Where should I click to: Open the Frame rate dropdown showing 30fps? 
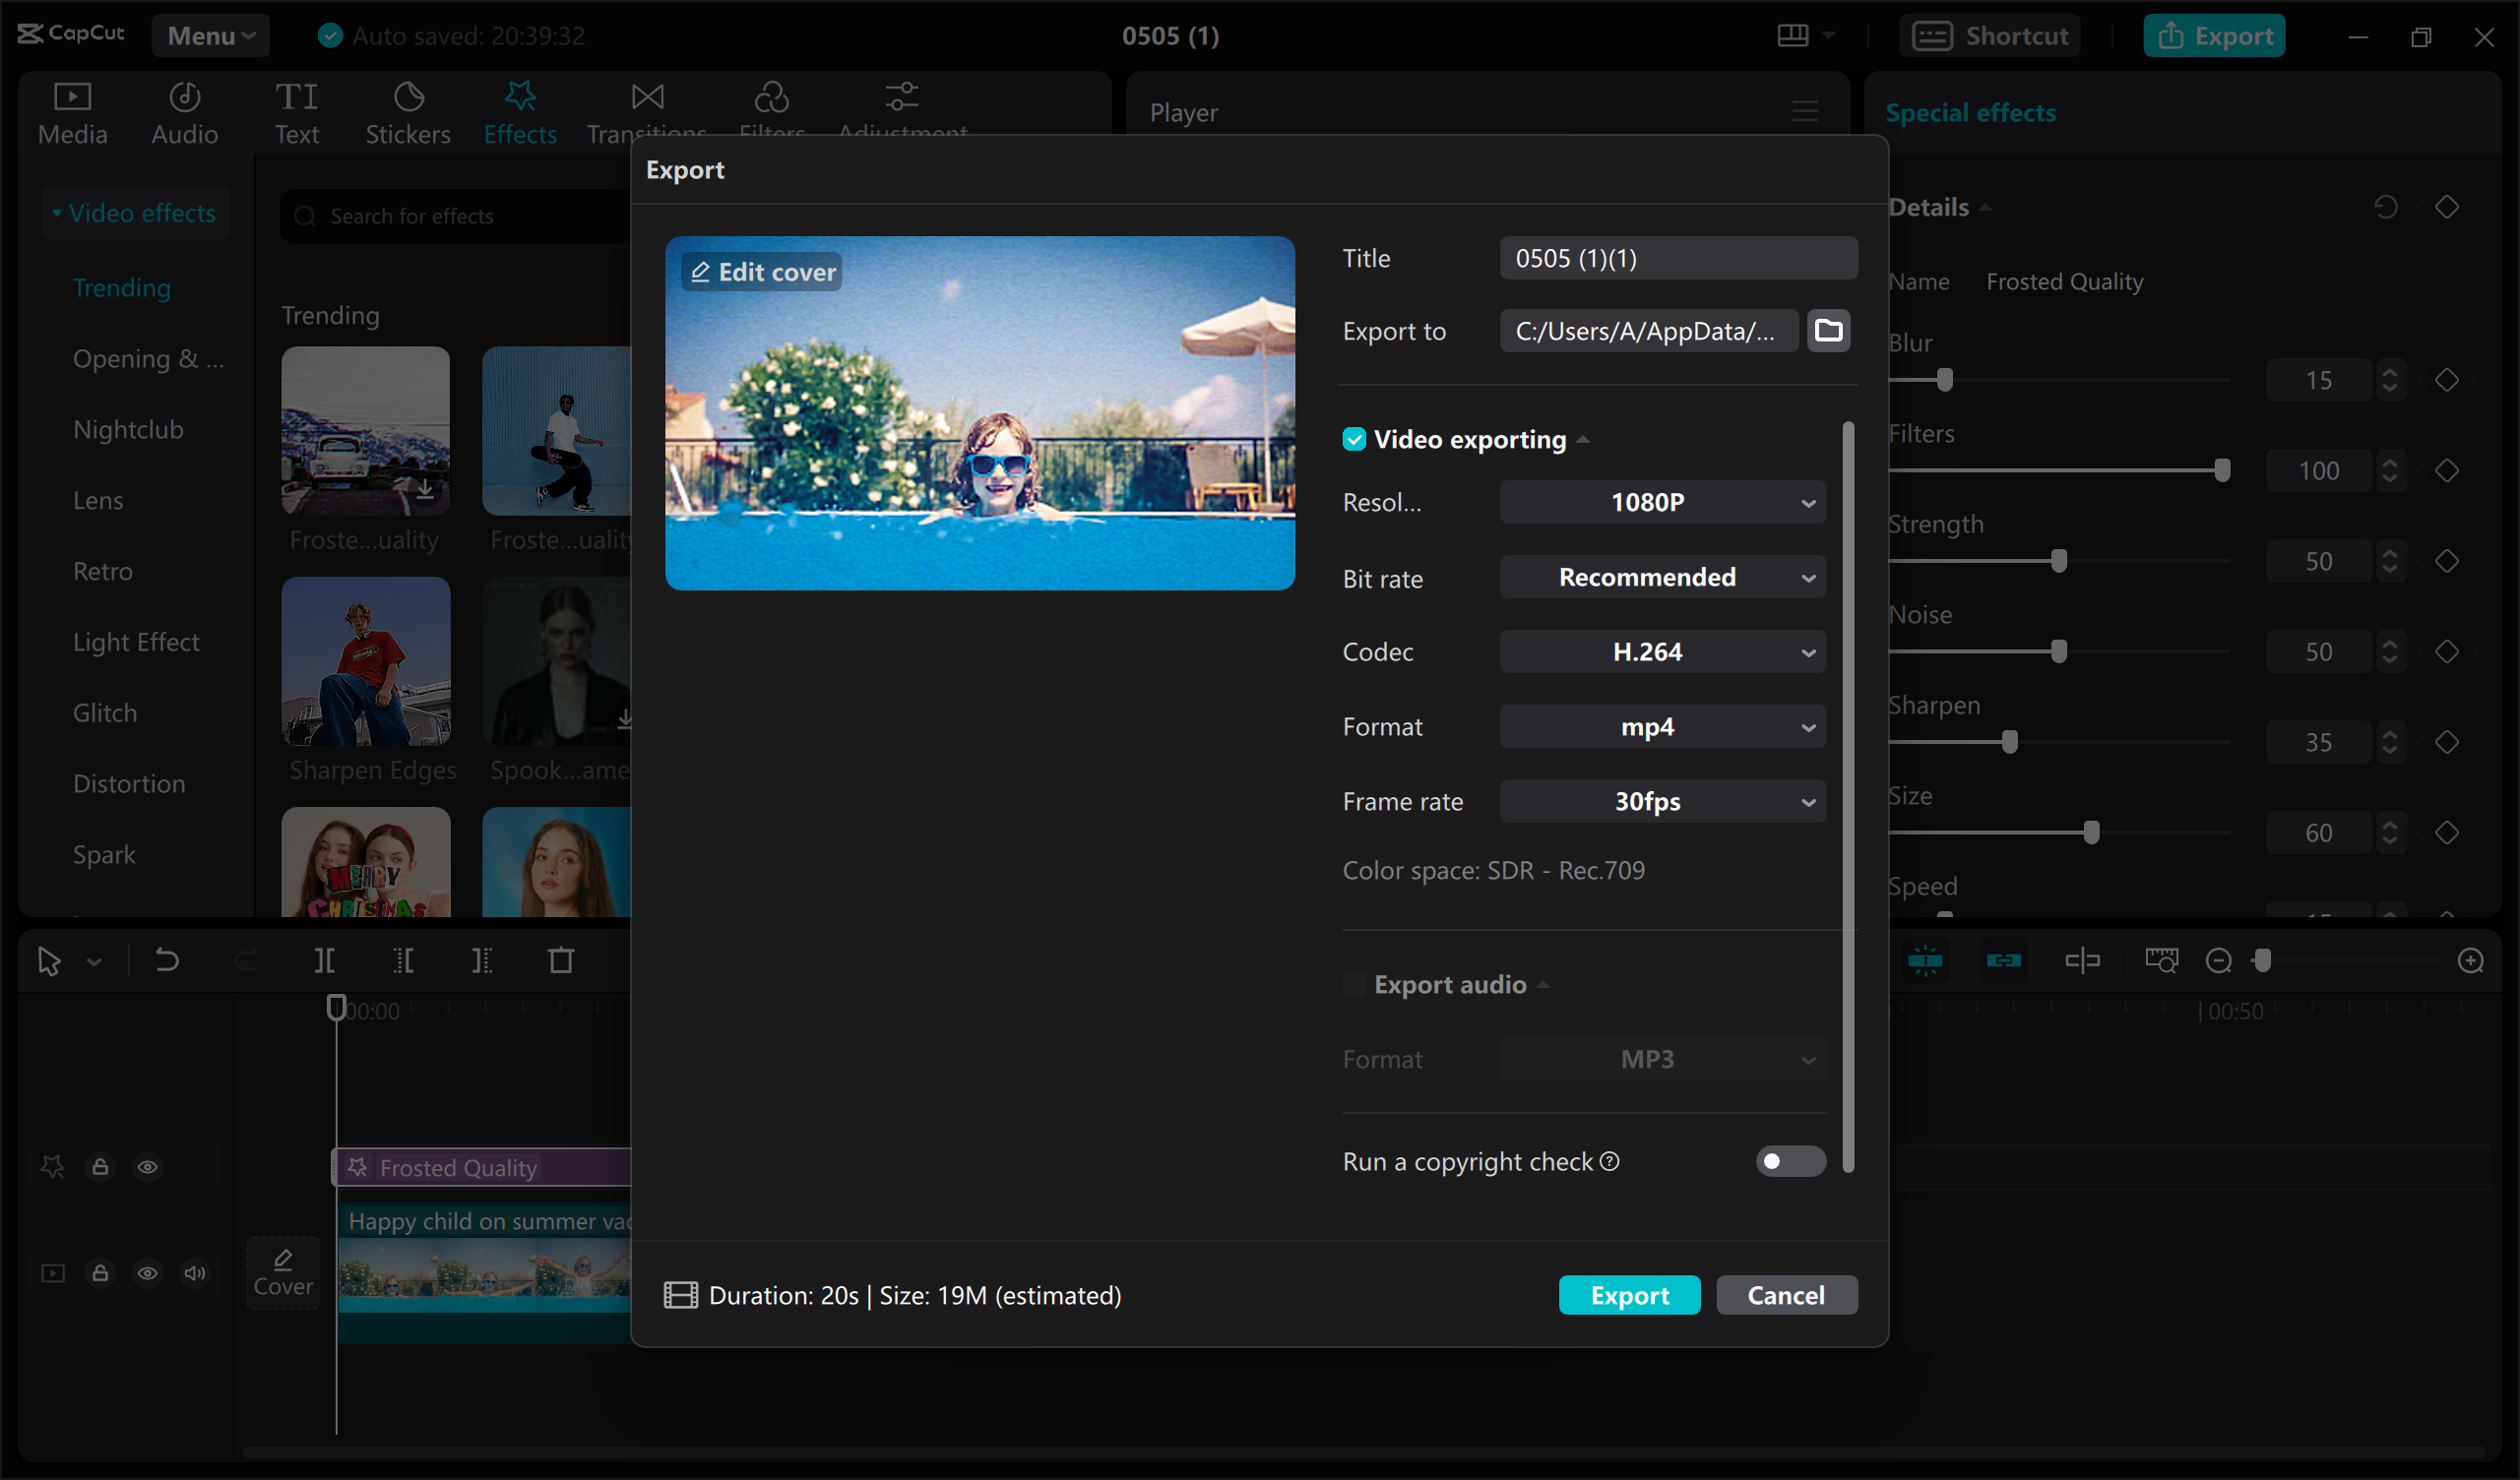[1662, 801]
